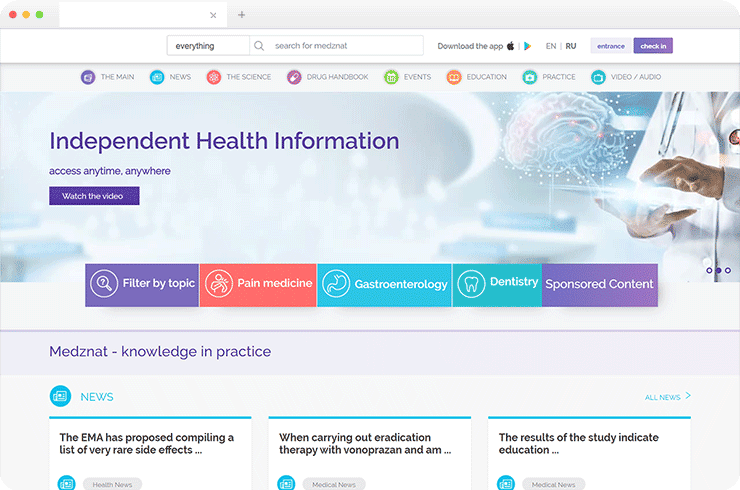Click the Video / Audio icon
The width and height of the screenshot is (740, 490).
[598, 77]
